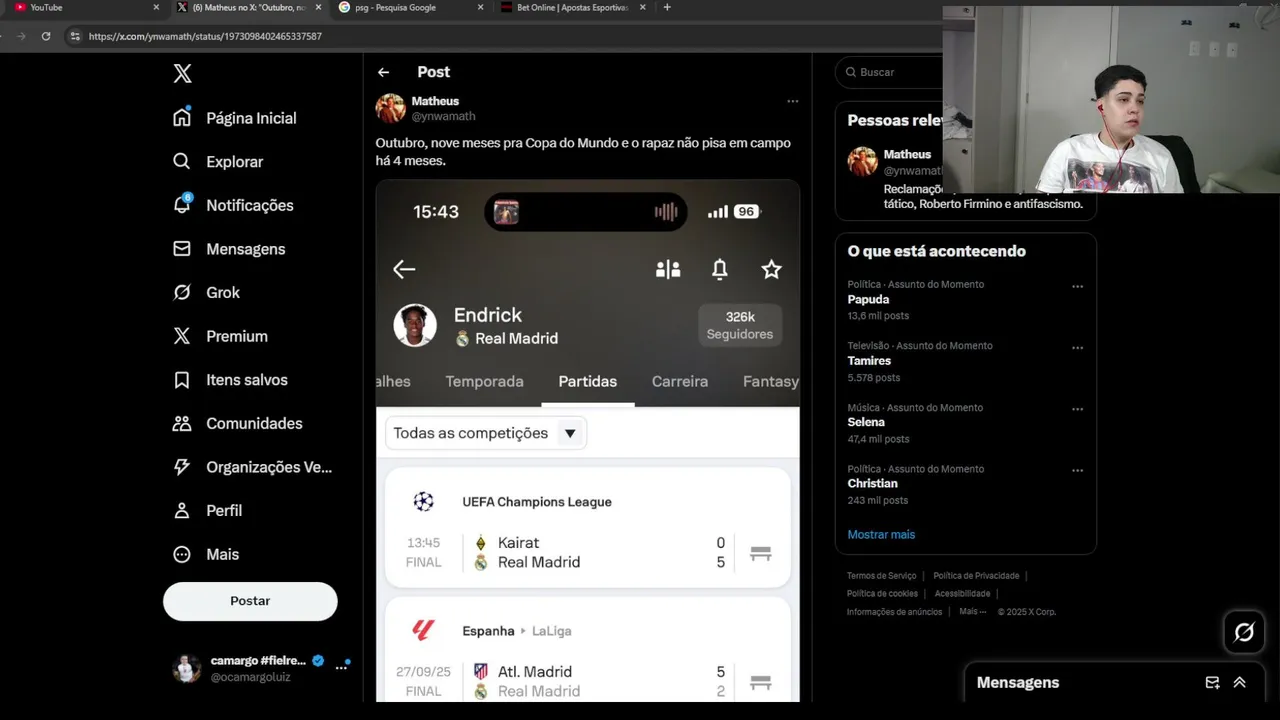The height and width of the screenshot is (720, 1280).
Task: Click the site info icon in address bar
Action: coord(75,36)
